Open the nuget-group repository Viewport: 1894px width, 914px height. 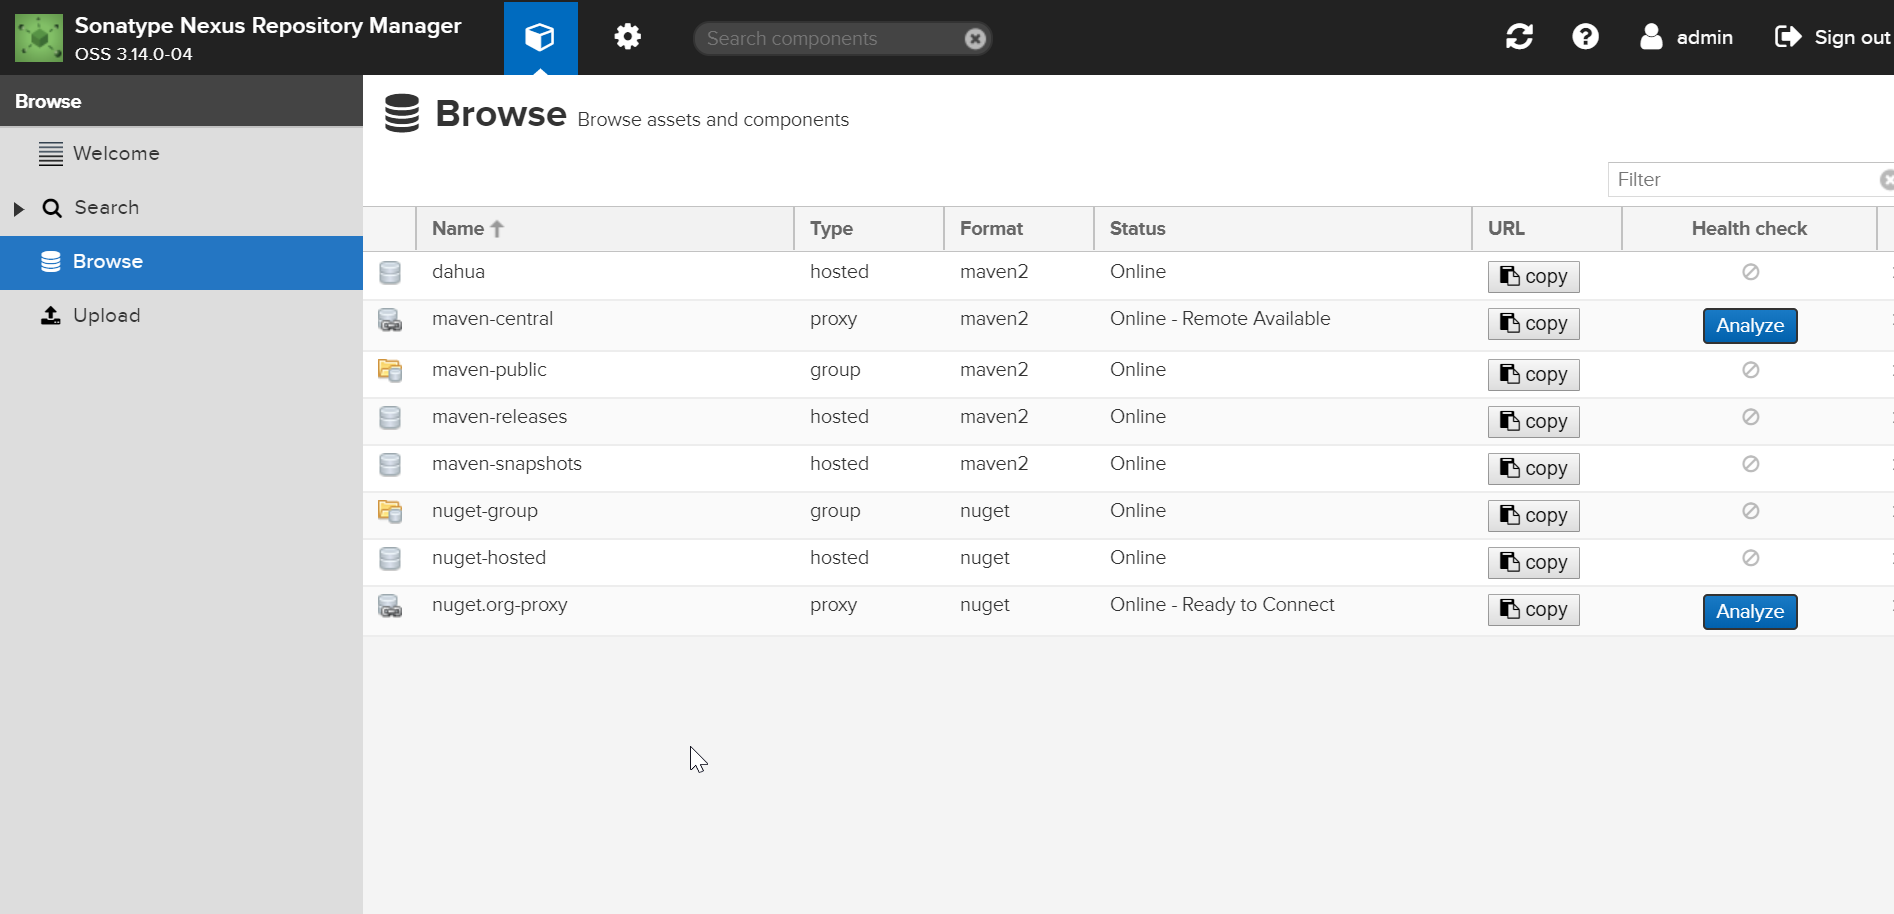pos(1128,515)
